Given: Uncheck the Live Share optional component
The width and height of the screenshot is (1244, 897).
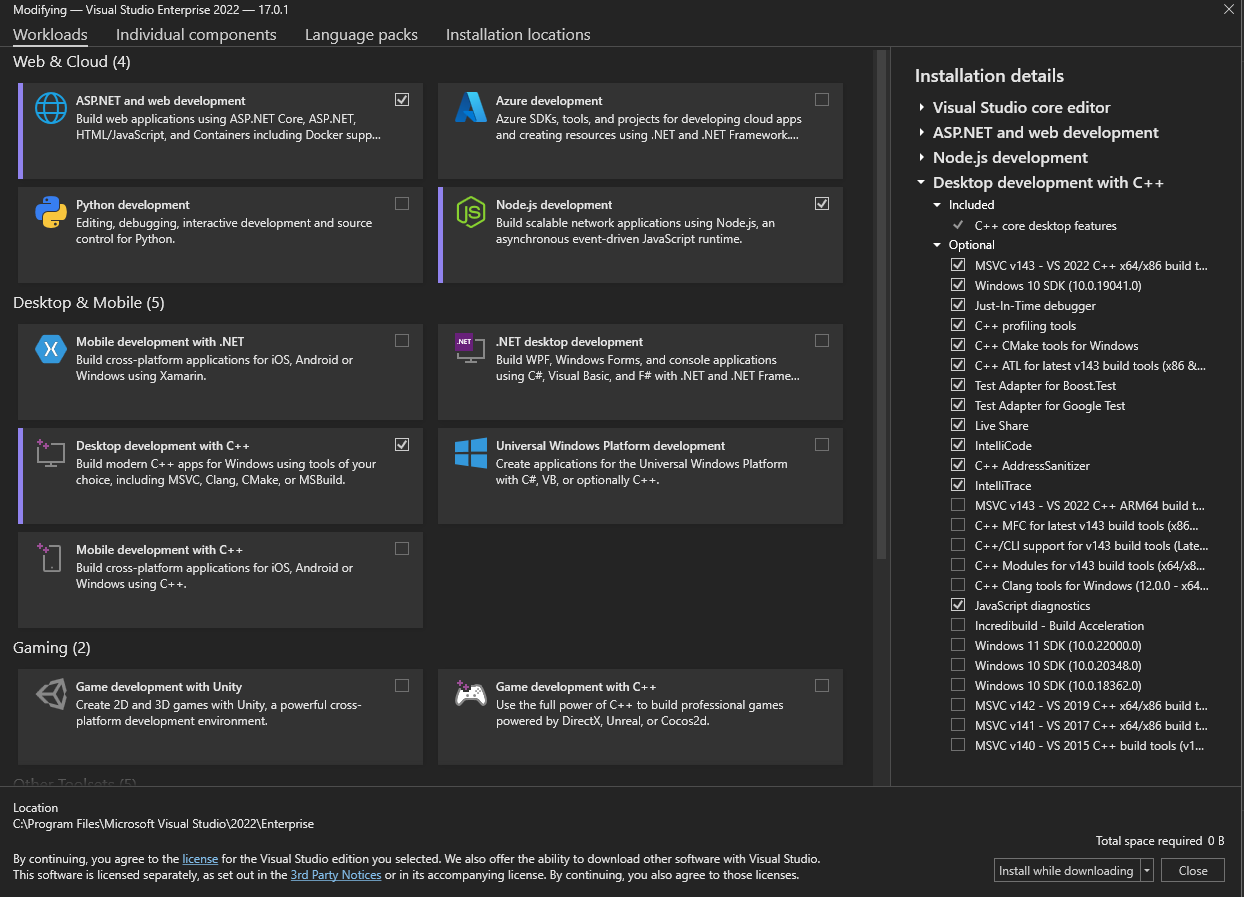Looking at the screenshot, I should click(x=958, y=425).
